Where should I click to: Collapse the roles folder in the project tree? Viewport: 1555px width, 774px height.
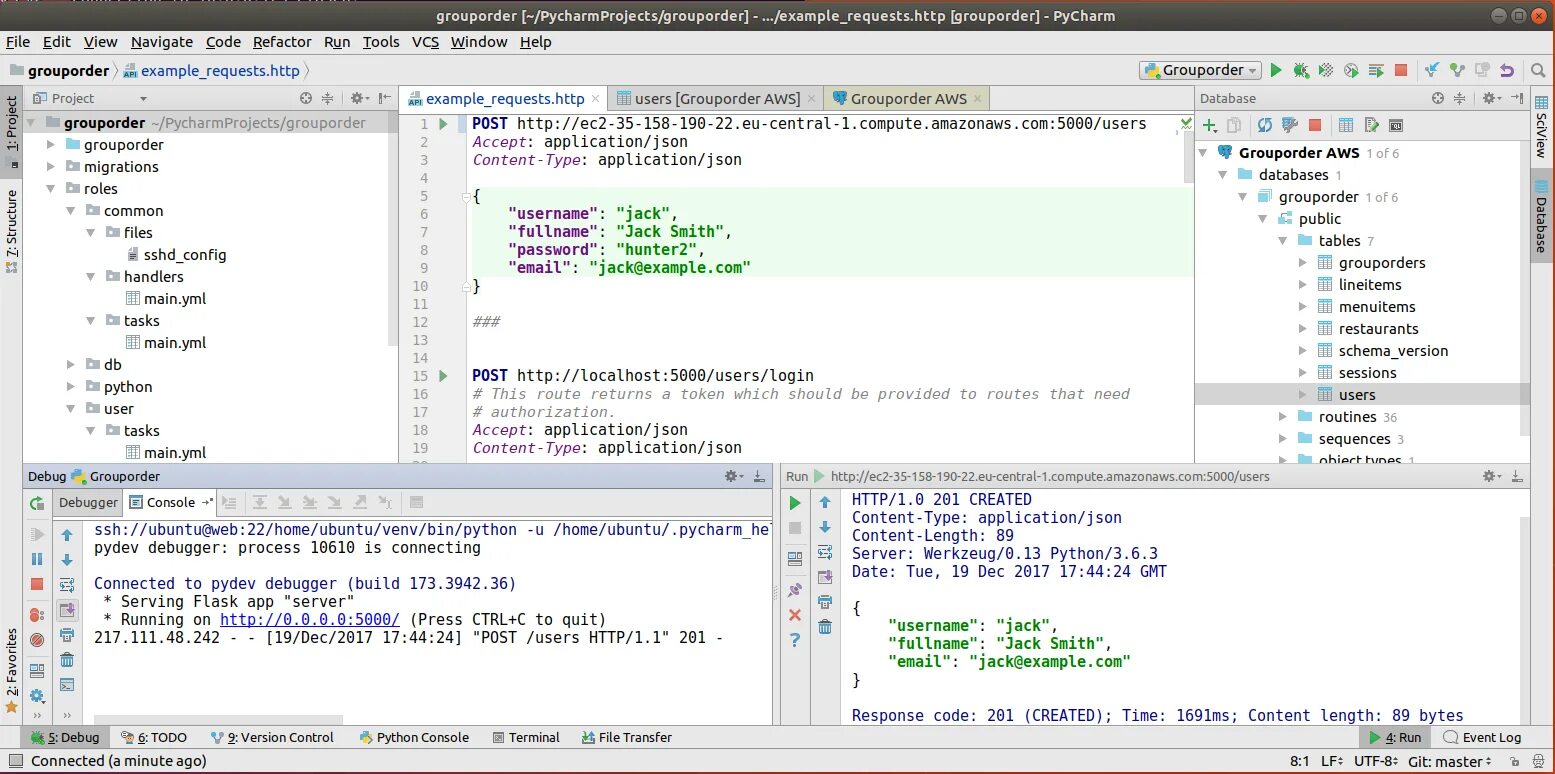coord(51,189)
